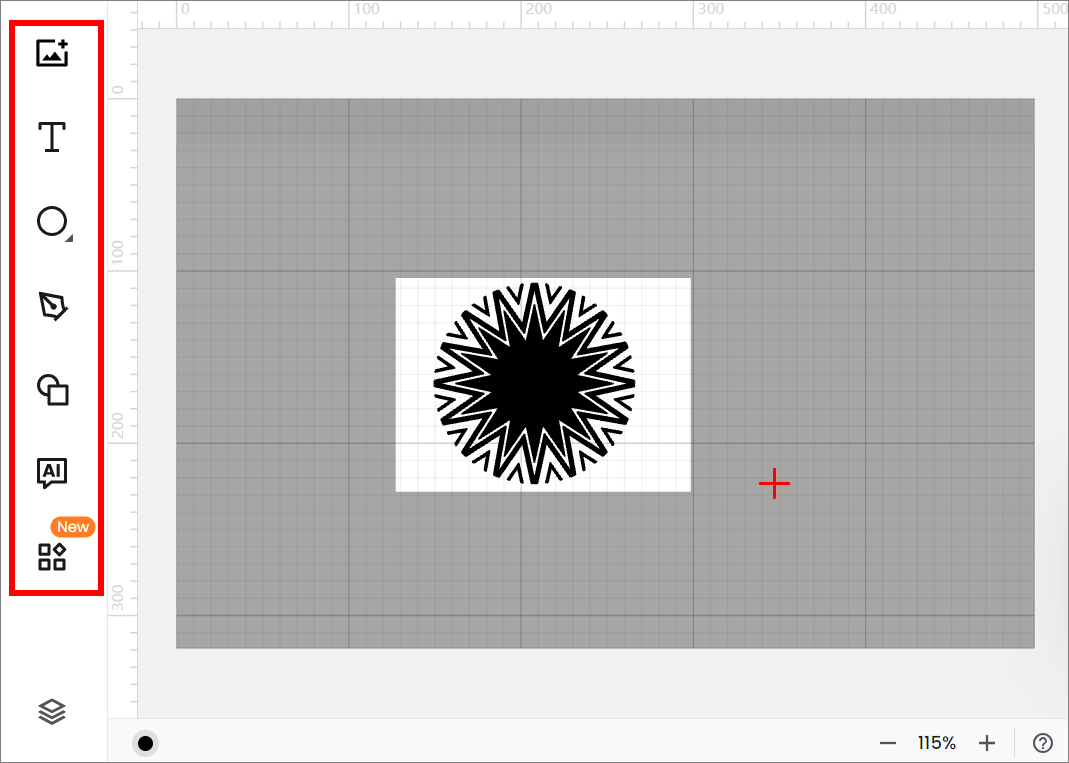Open the combine shapes tool

(52, 390)
